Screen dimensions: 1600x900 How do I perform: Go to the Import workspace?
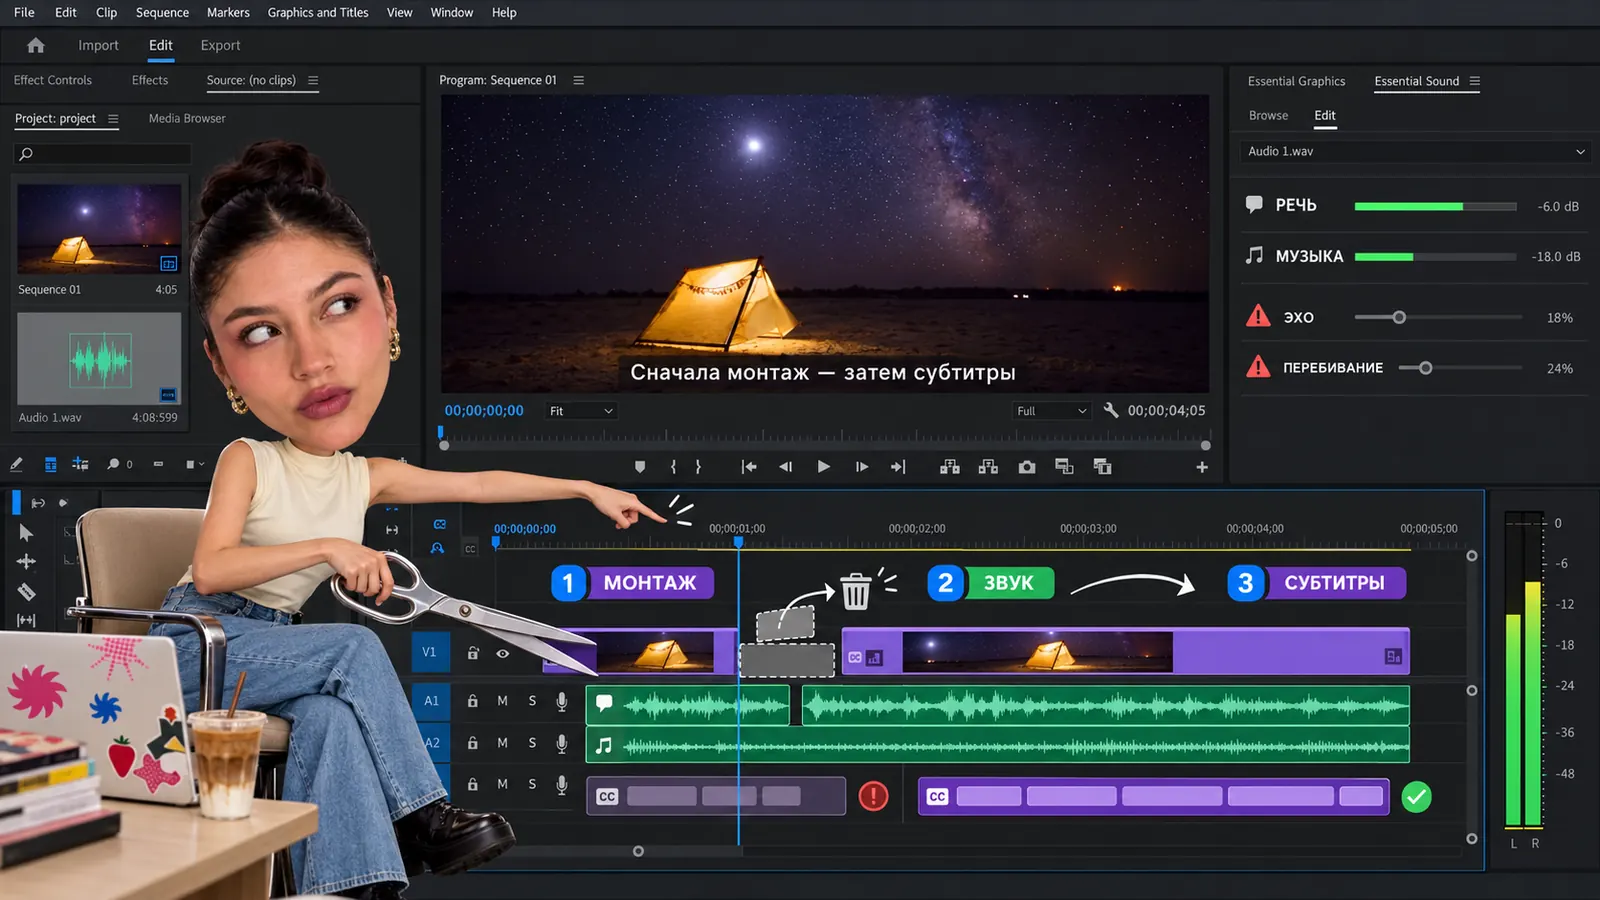(x=98, y=45)
